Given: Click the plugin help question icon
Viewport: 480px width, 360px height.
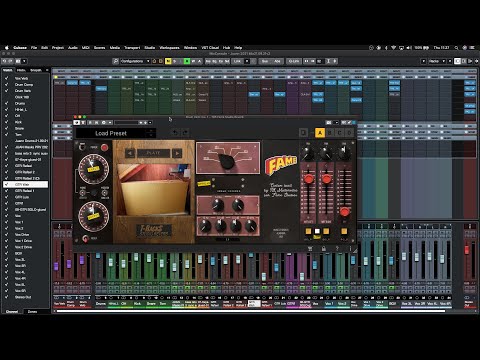Looking at the screenshot, I should tap(337, 249).
